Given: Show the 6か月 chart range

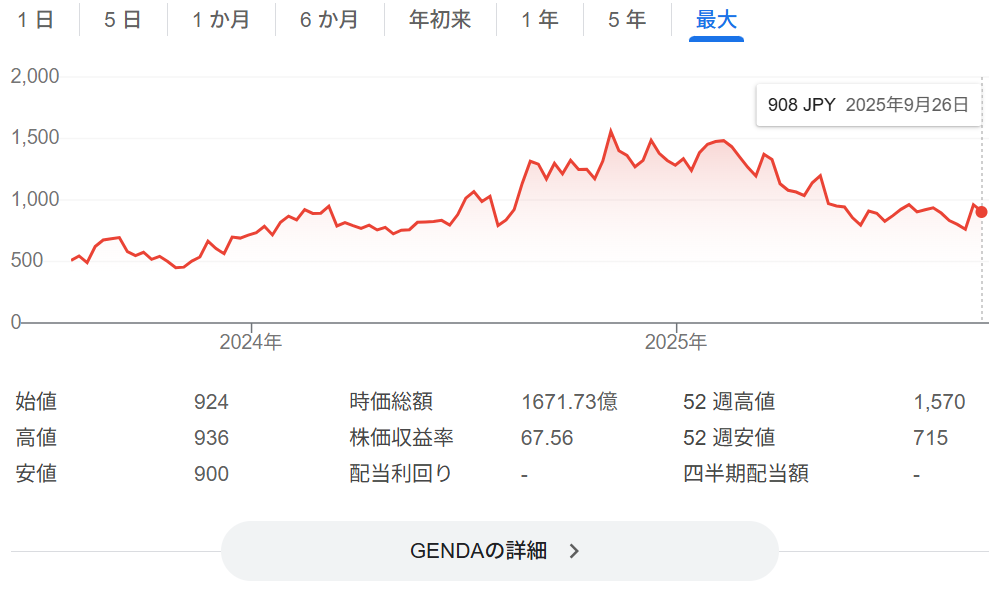Looking at the screenshot, I should [329, 20].
